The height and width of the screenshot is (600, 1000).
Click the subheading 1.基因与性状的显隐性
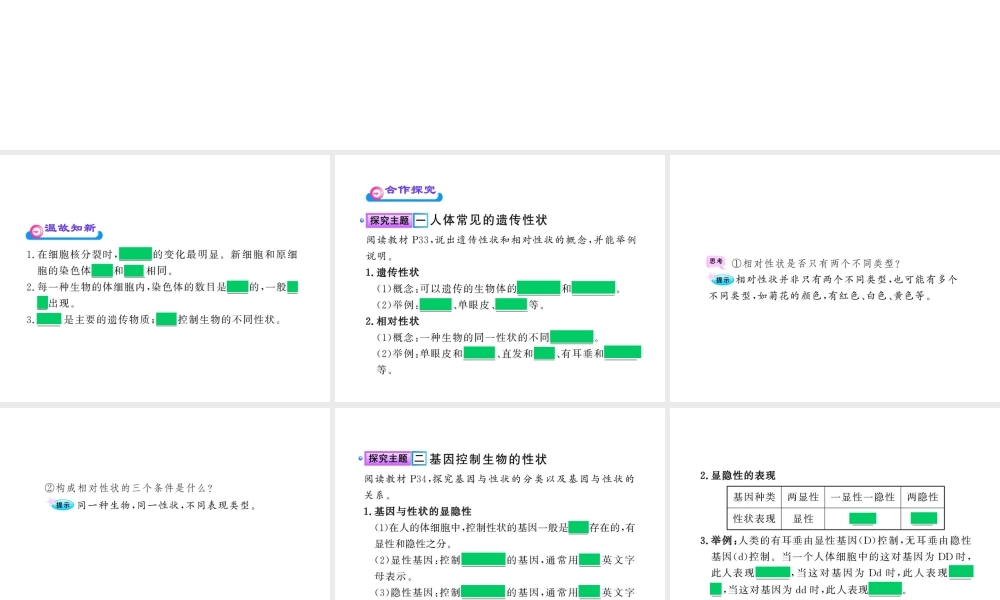click(x=418, y=511)
